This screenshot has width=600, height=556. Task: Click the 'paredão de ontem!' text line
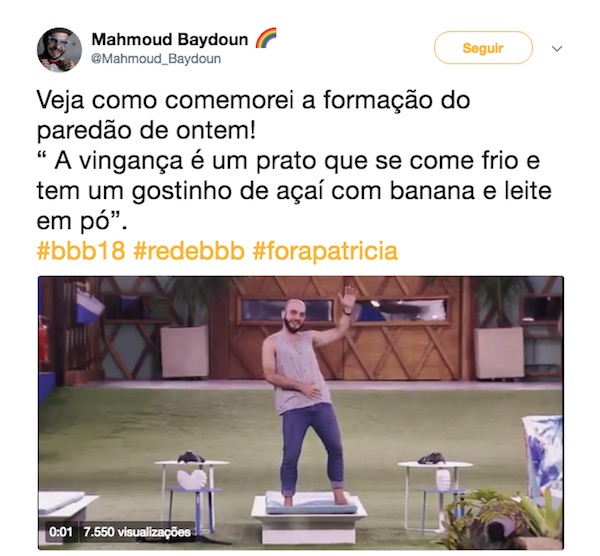tap(146, 130)
